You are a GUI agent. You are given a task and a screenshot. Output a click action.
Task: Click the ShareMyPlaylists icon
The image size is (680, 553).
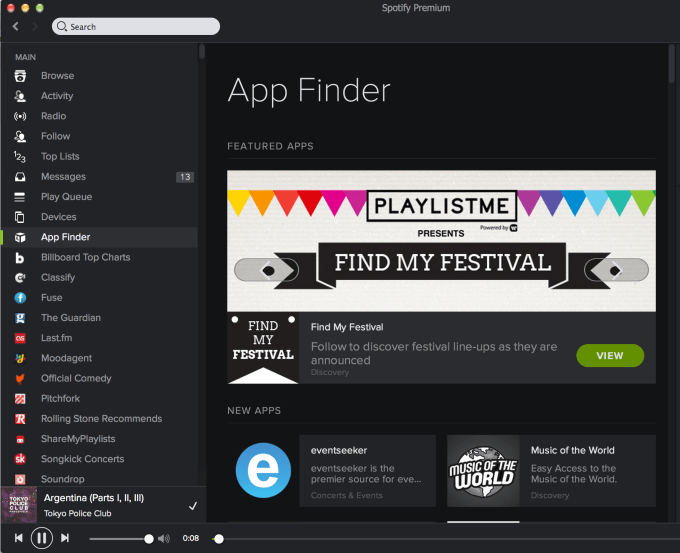click(x=20, y=439)
